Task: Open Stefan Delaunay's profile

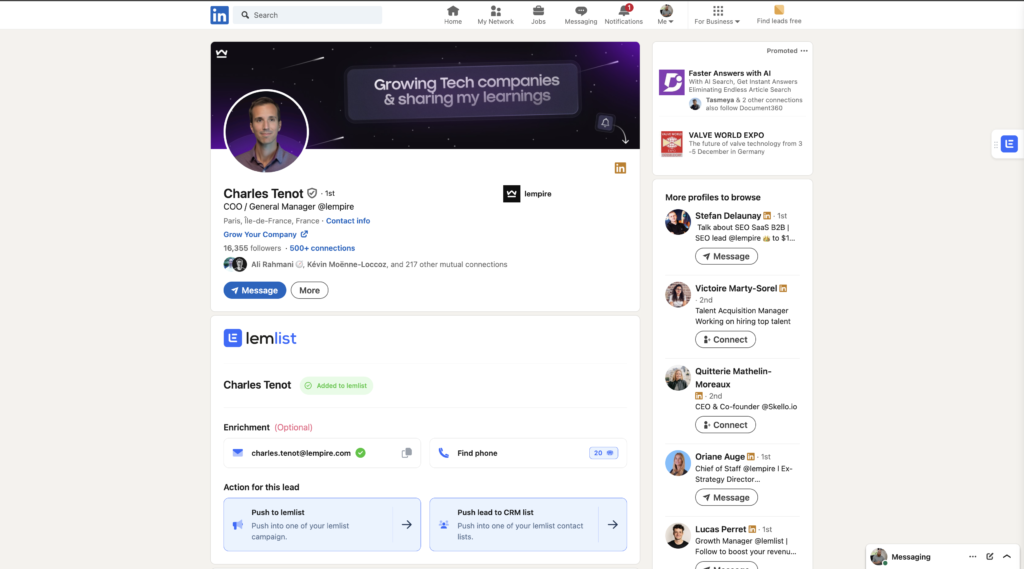Action: coord(728,216)
